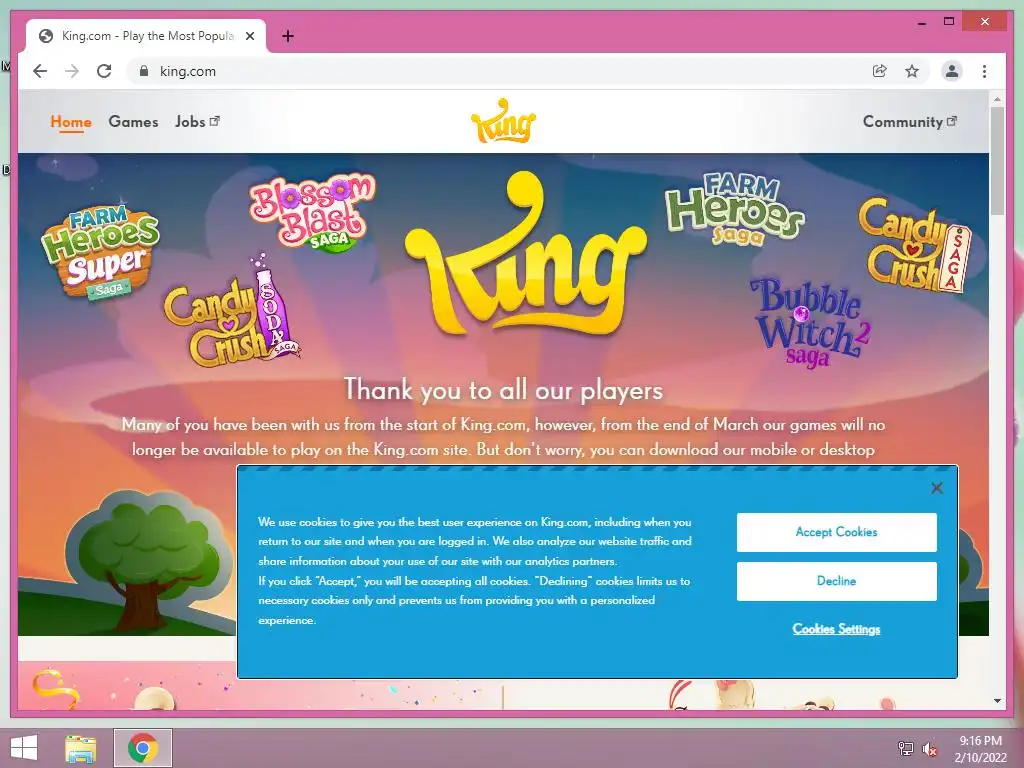
Task: Click the Chrome icon in the taskbar
Action: click(143, 748)
